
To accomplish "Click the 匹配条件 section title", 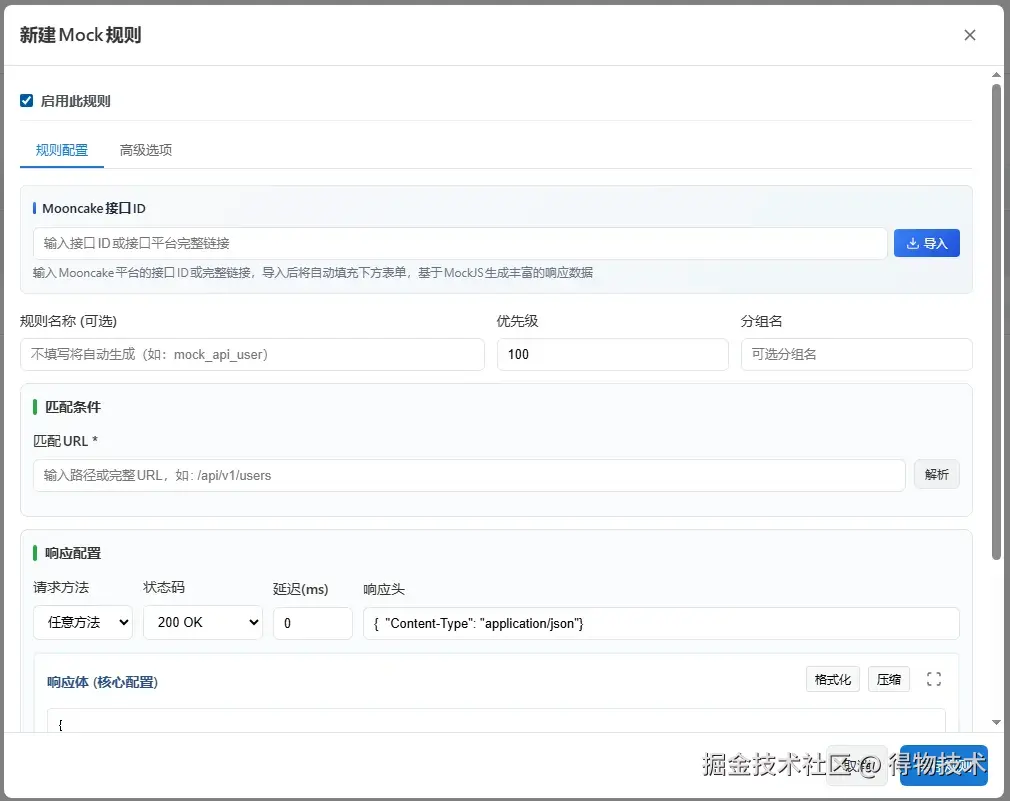I will coord(73,407).
